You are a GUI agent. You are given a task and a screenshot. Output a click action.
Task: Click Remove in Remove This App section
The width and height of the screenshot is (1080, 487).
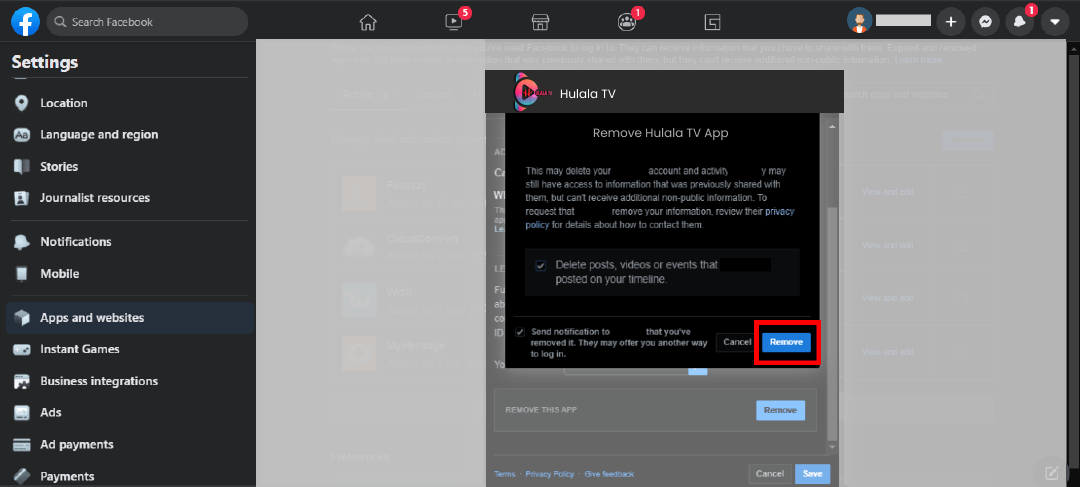[x=780, y=411]
